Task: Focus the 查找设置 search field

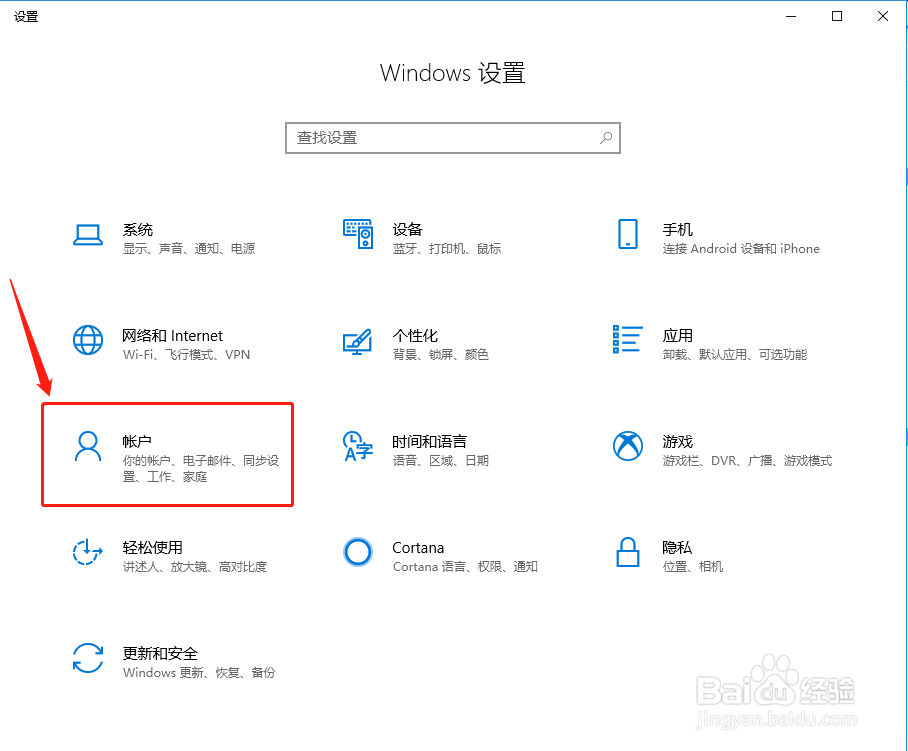Action: pos(453,138)
